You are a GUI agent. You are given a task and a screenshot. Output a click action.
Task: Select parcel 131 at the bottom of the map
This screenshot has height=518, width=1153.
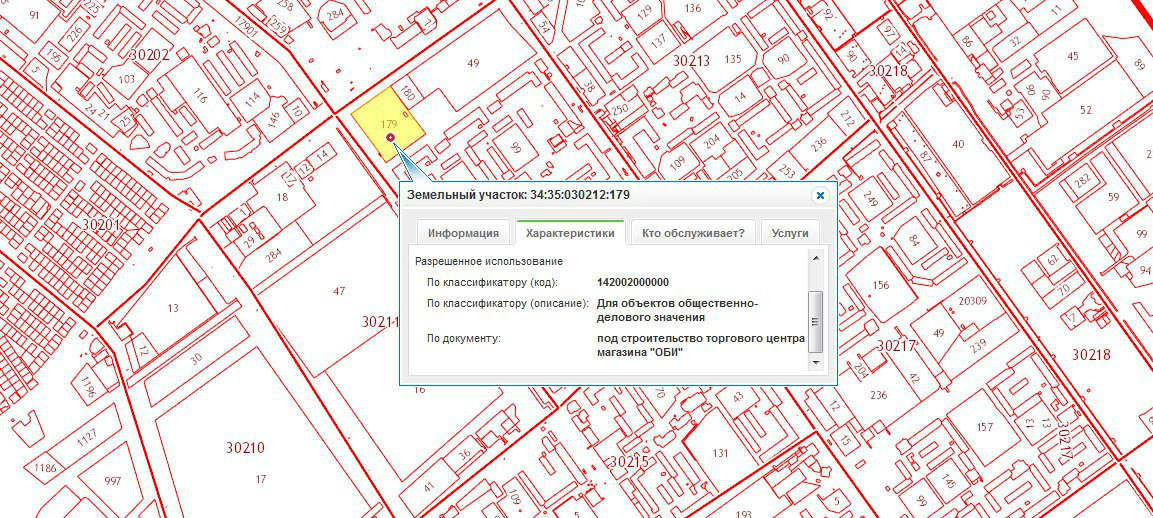720,452
